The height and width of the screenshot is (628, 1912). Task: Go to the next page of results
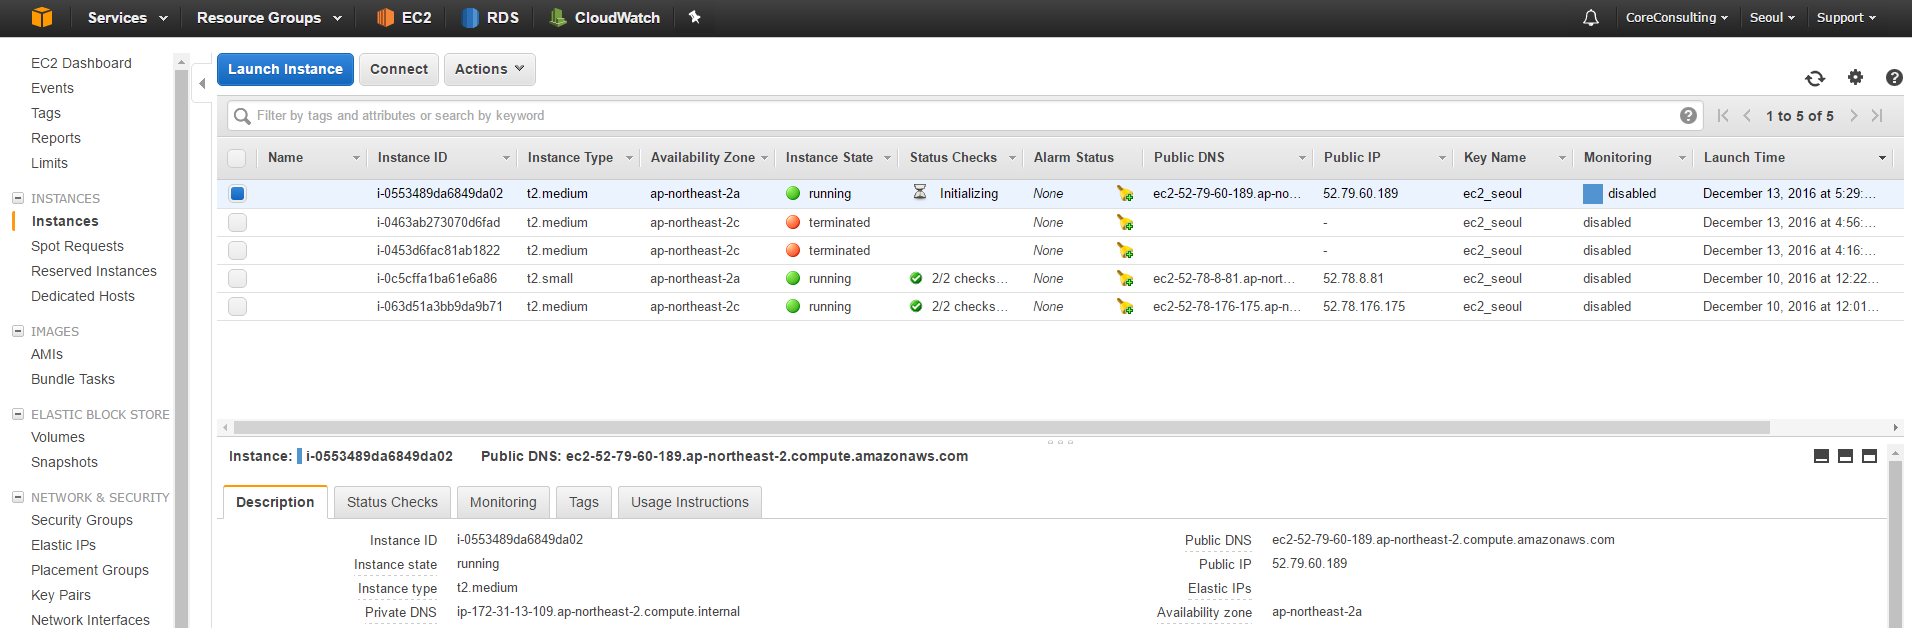coord(1853,115)
